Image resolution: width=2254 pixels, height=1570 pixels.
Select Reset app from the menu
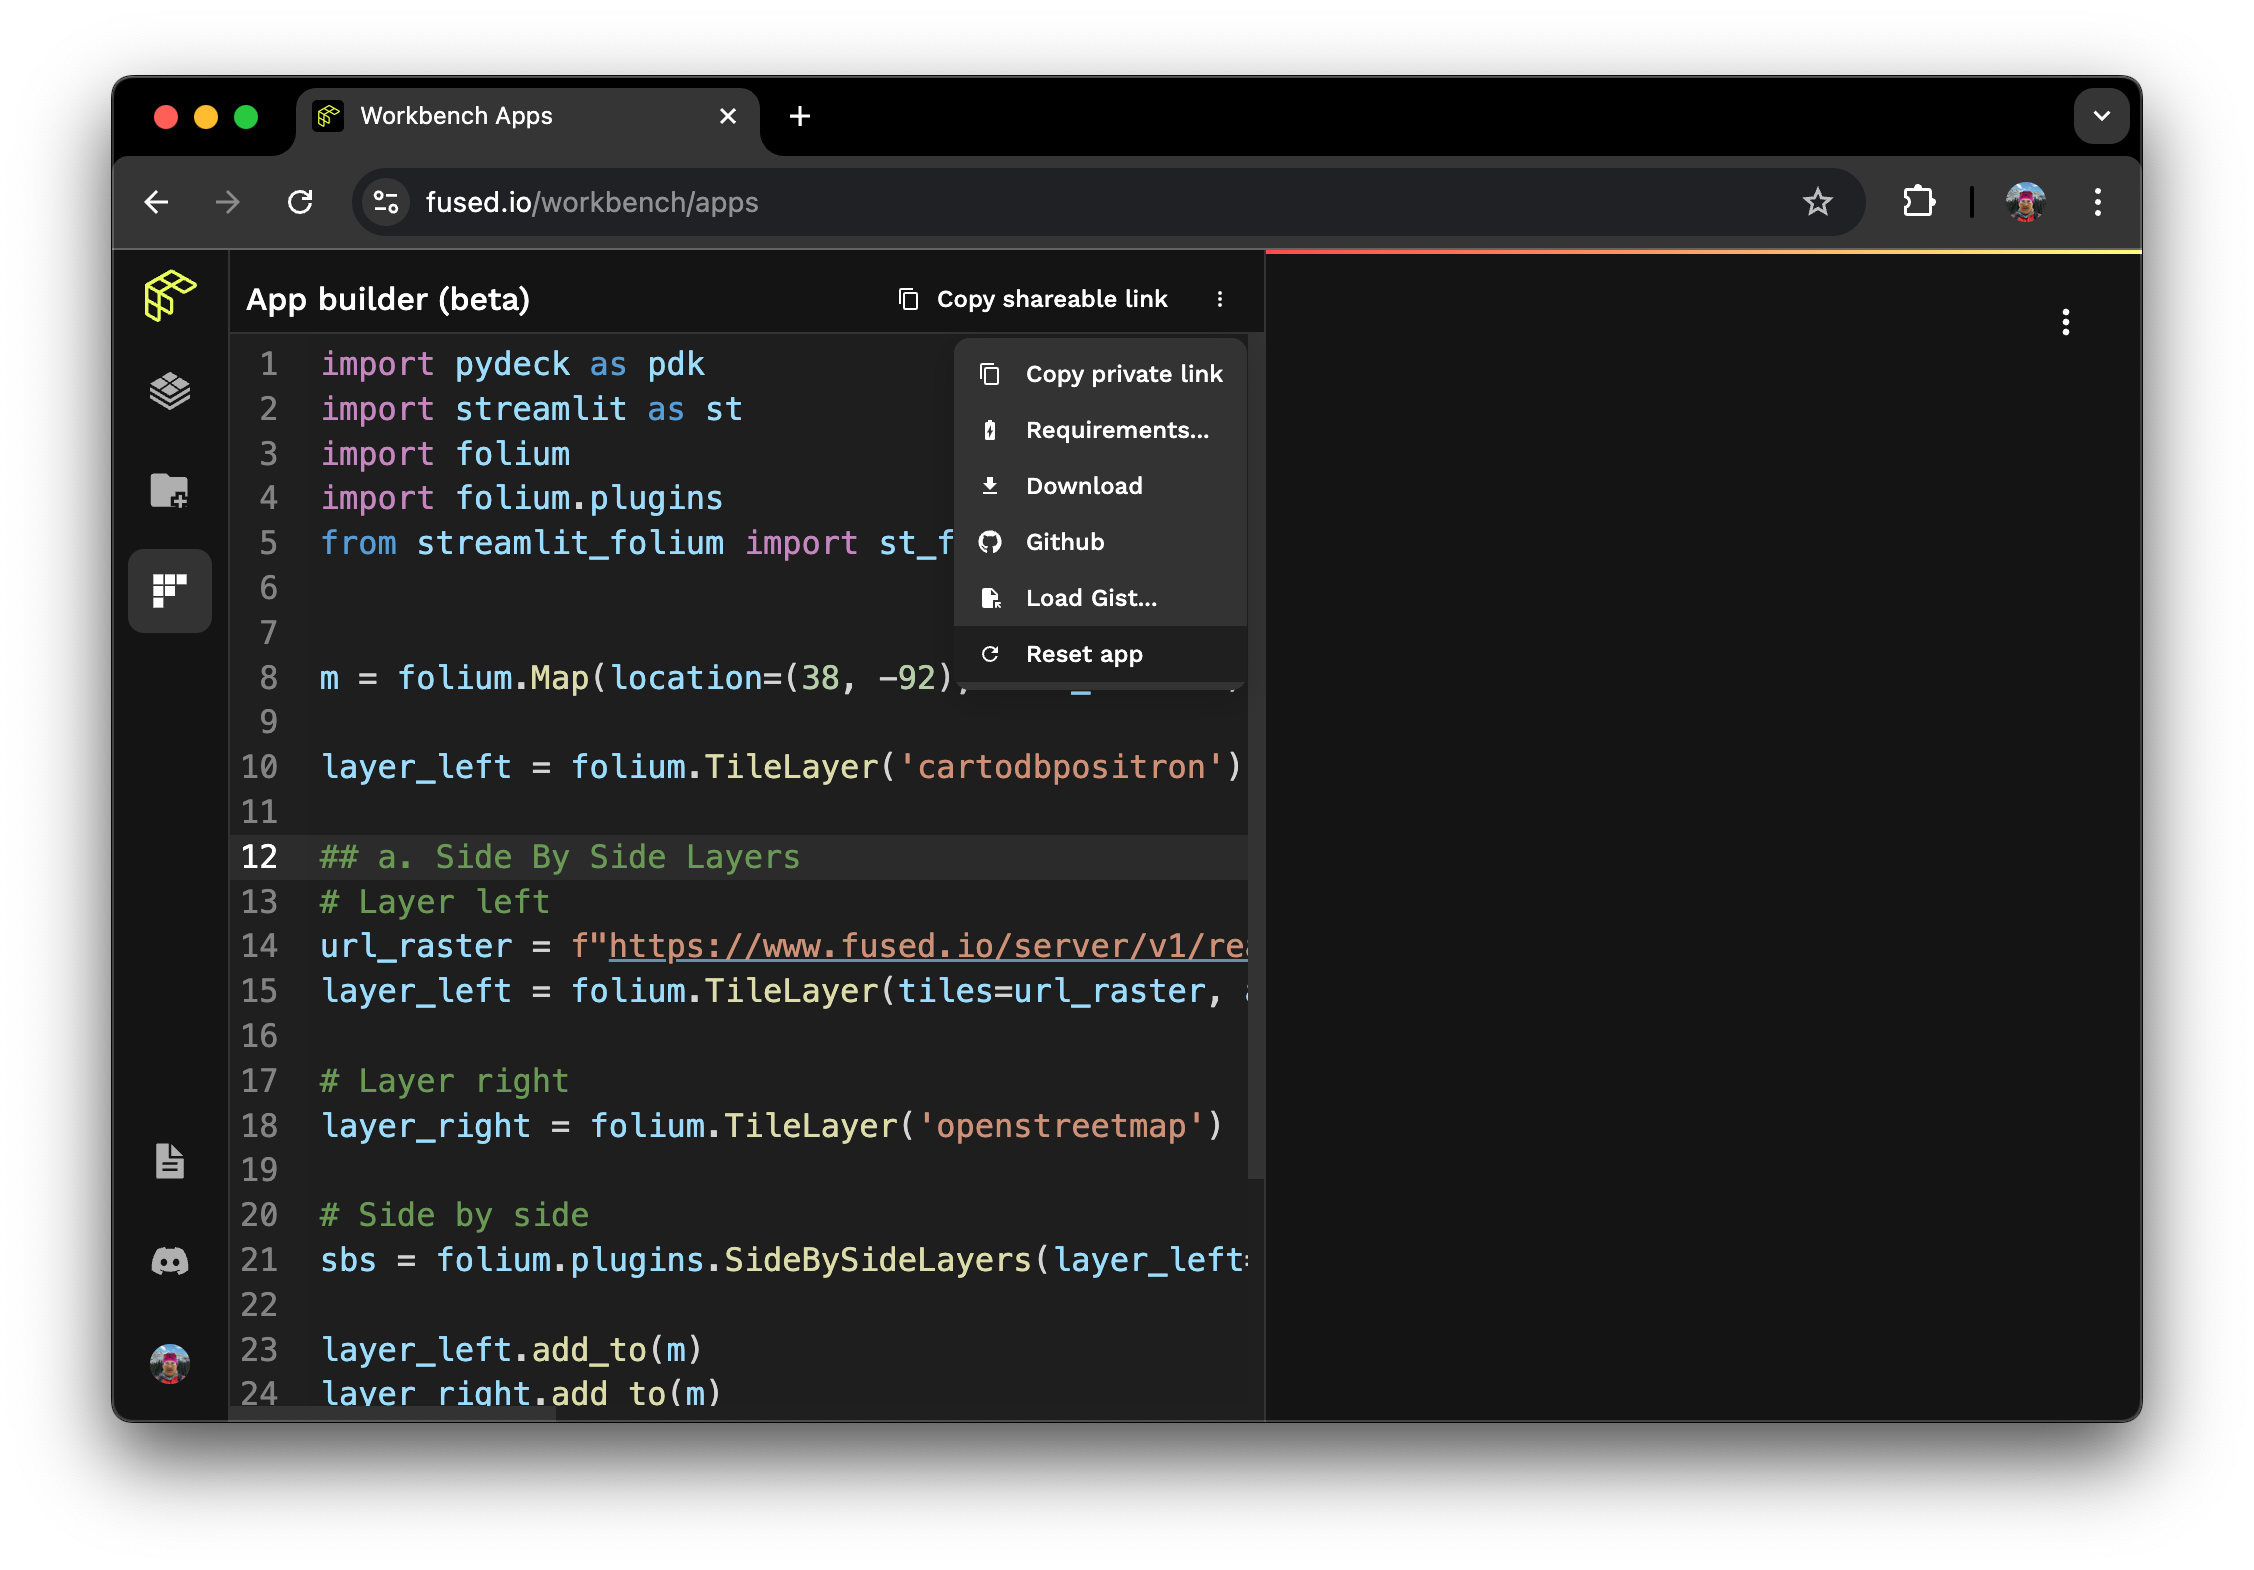[x=1101, y=654]
